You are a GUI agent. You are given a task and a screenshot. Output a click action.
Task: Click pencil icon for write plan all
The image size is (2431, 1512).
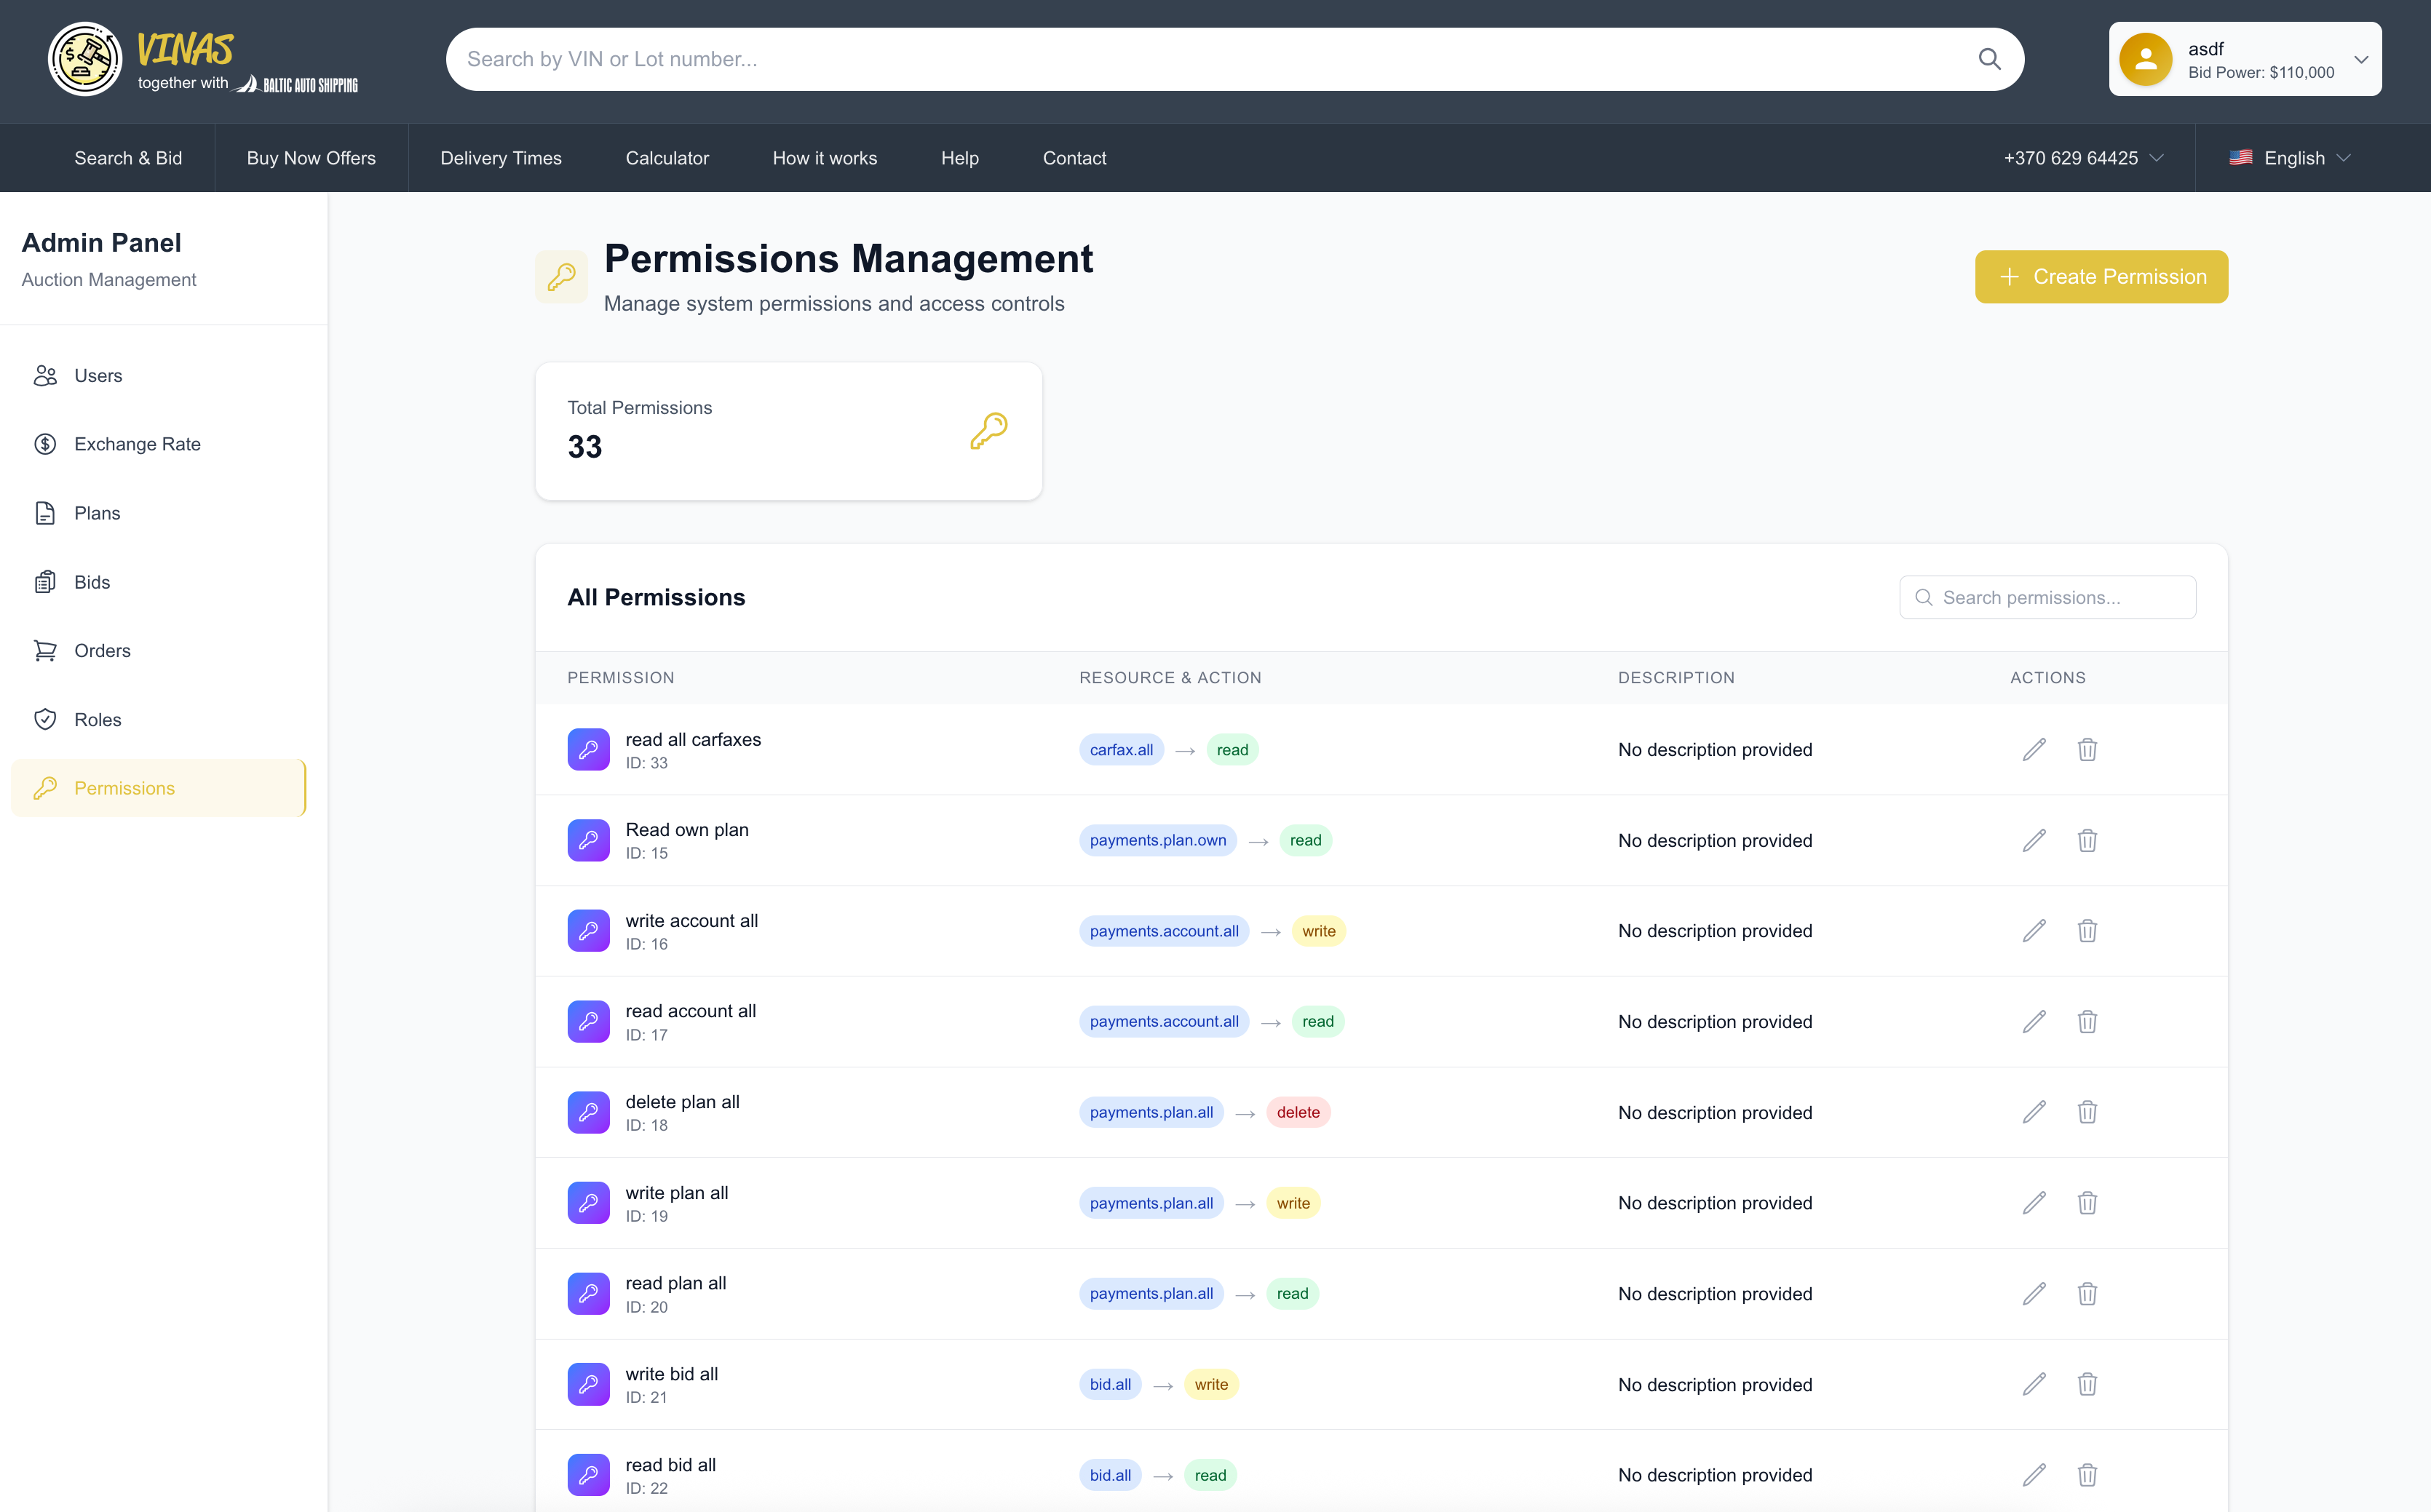pos(2033,1203)
